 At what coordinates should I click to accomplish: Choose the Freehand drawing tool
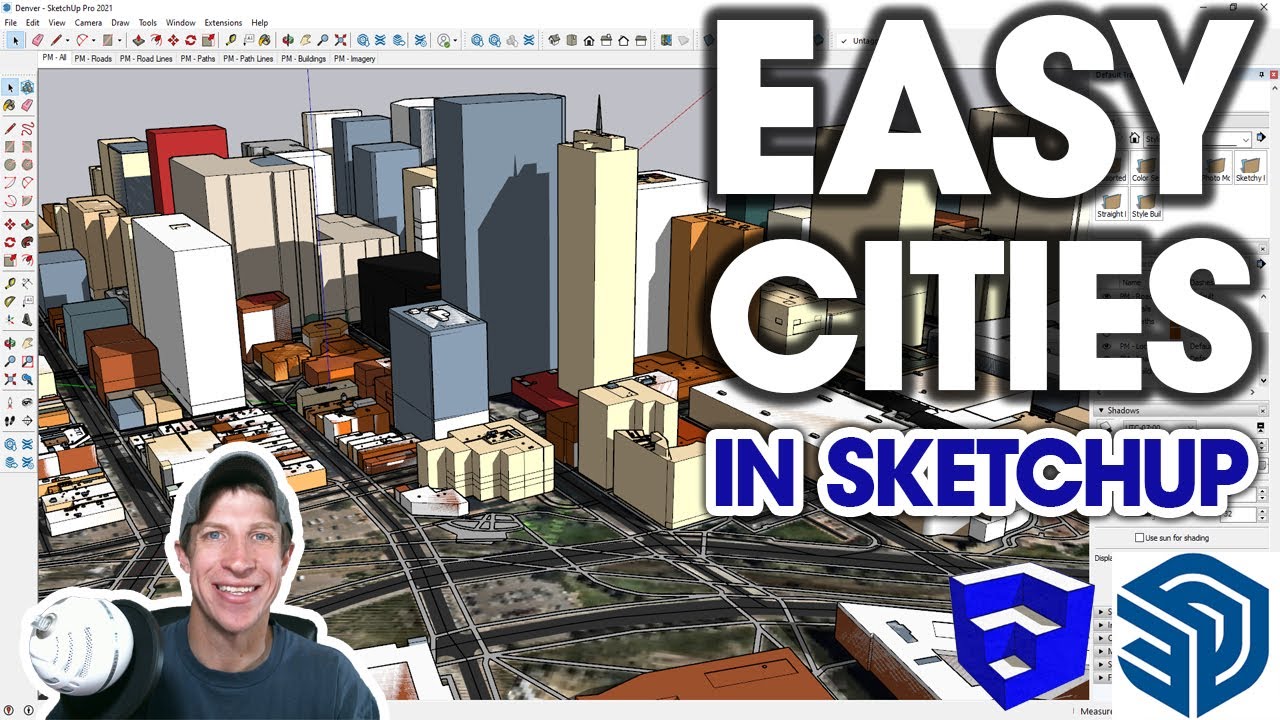coord(27,130)
